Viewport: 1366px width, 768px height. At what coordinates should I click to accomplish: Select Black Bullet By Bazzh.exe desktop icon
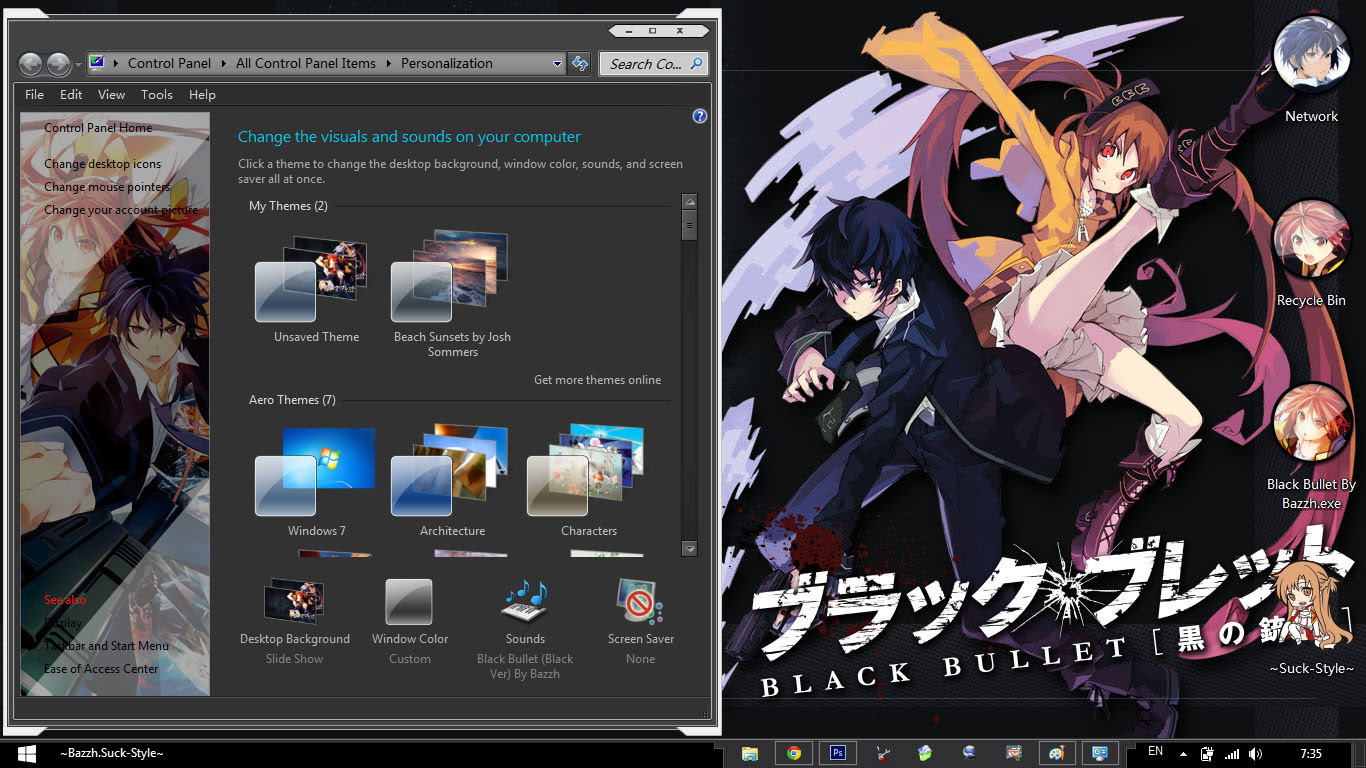(x=1311, y=445)
